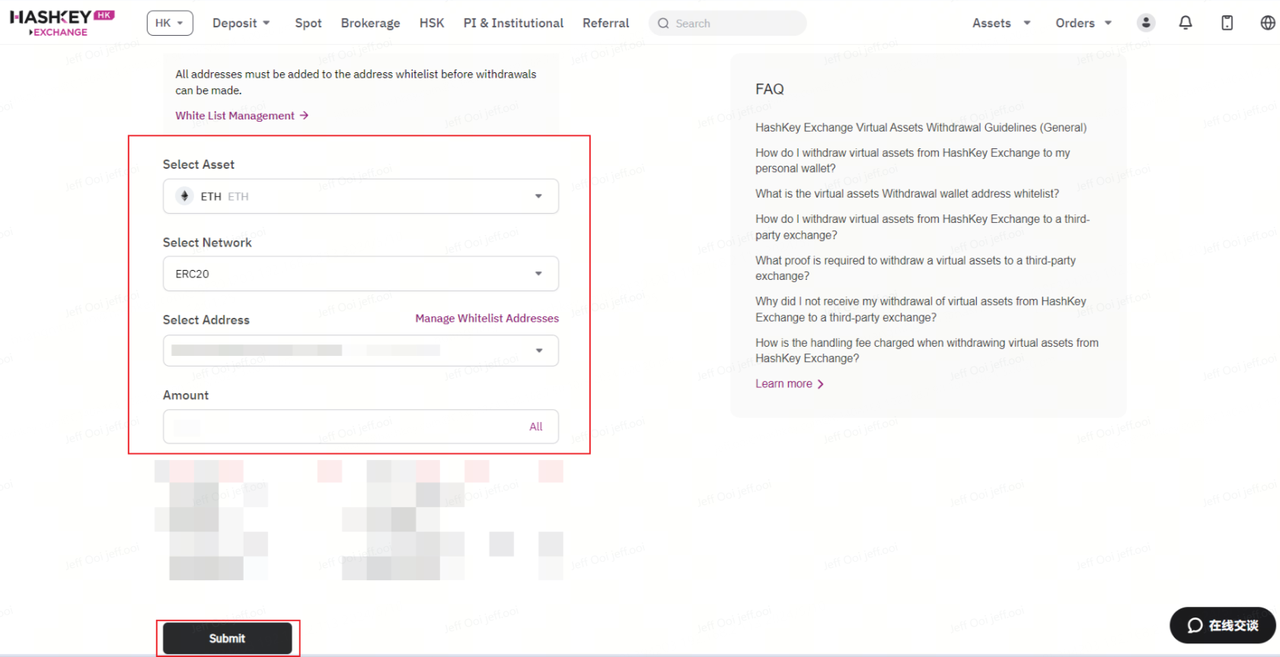Click the user profile icon
The image size is (1280, 657).
click(1145, 23)
